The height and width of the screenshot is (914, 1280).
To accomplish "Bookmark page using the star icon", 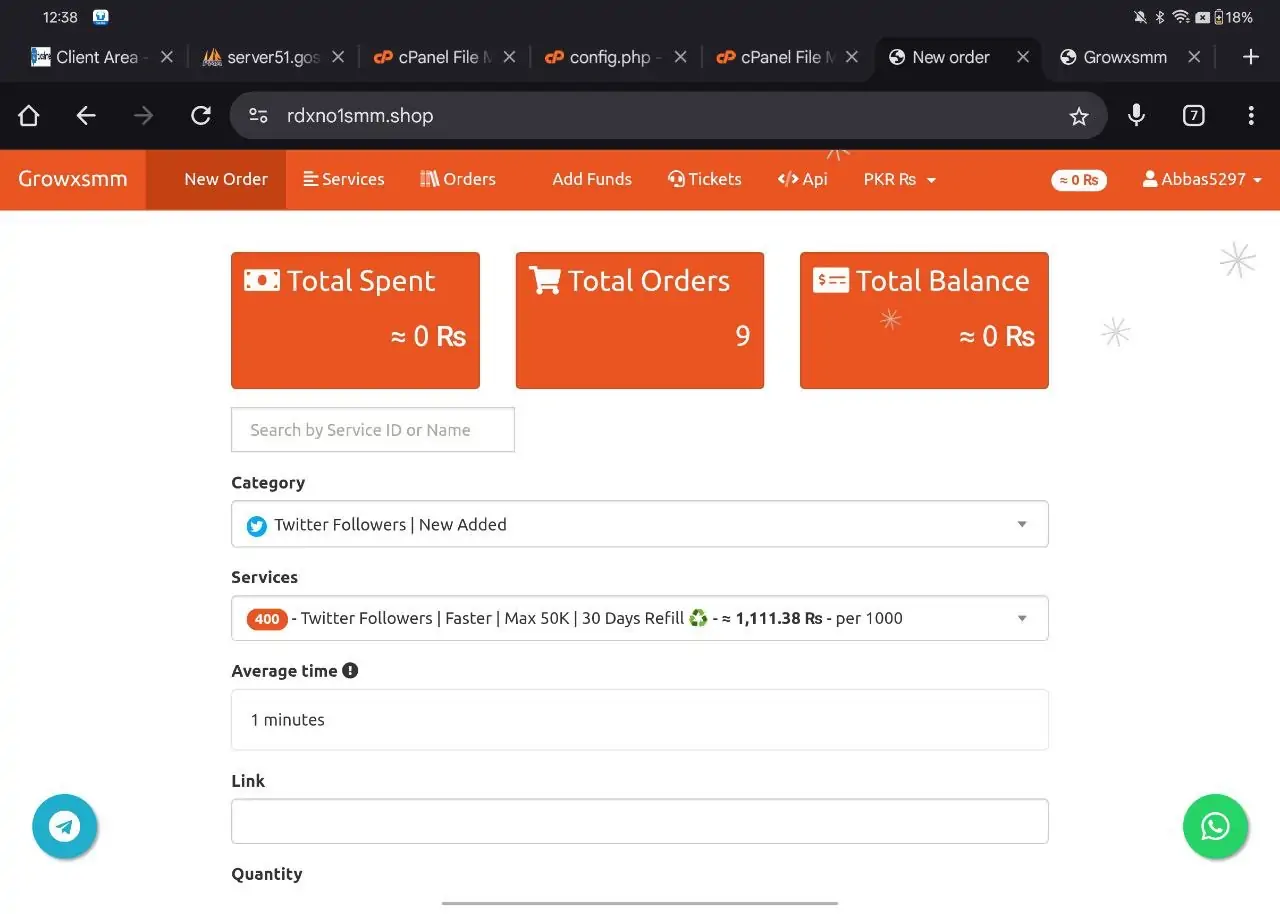I will tap(1078, 117).
